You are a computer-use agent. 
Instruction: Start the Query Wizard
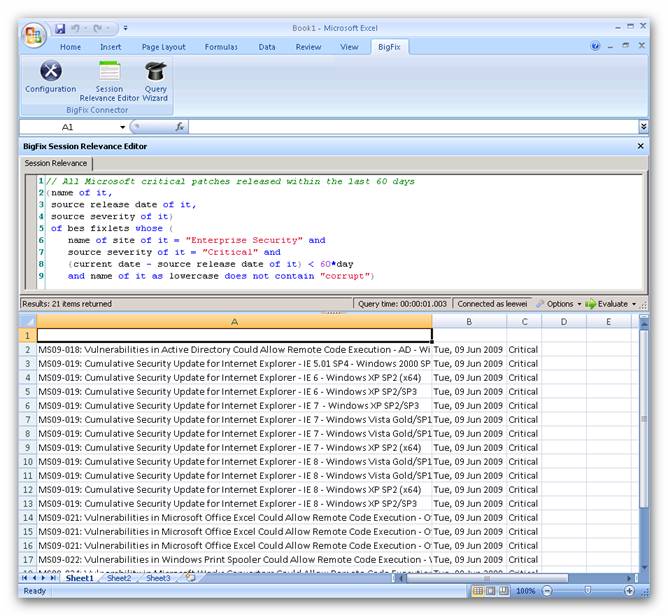(x=155, y=81)
